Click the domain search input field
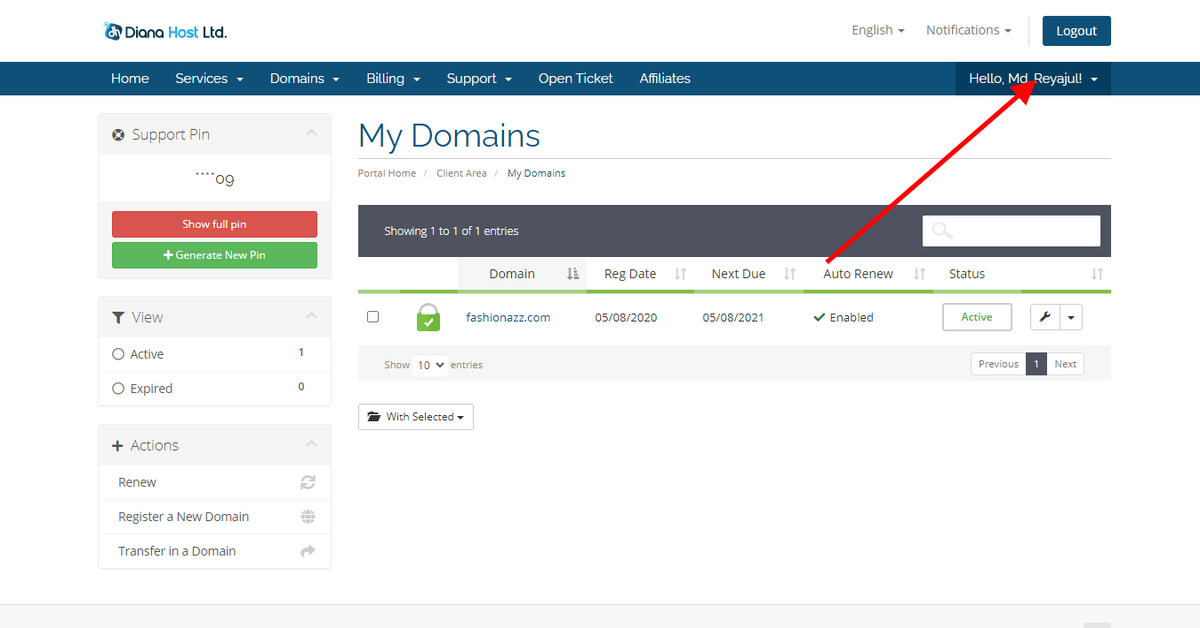Image resolution: width=1200 pixels, height=628 pixels. 1011,231
